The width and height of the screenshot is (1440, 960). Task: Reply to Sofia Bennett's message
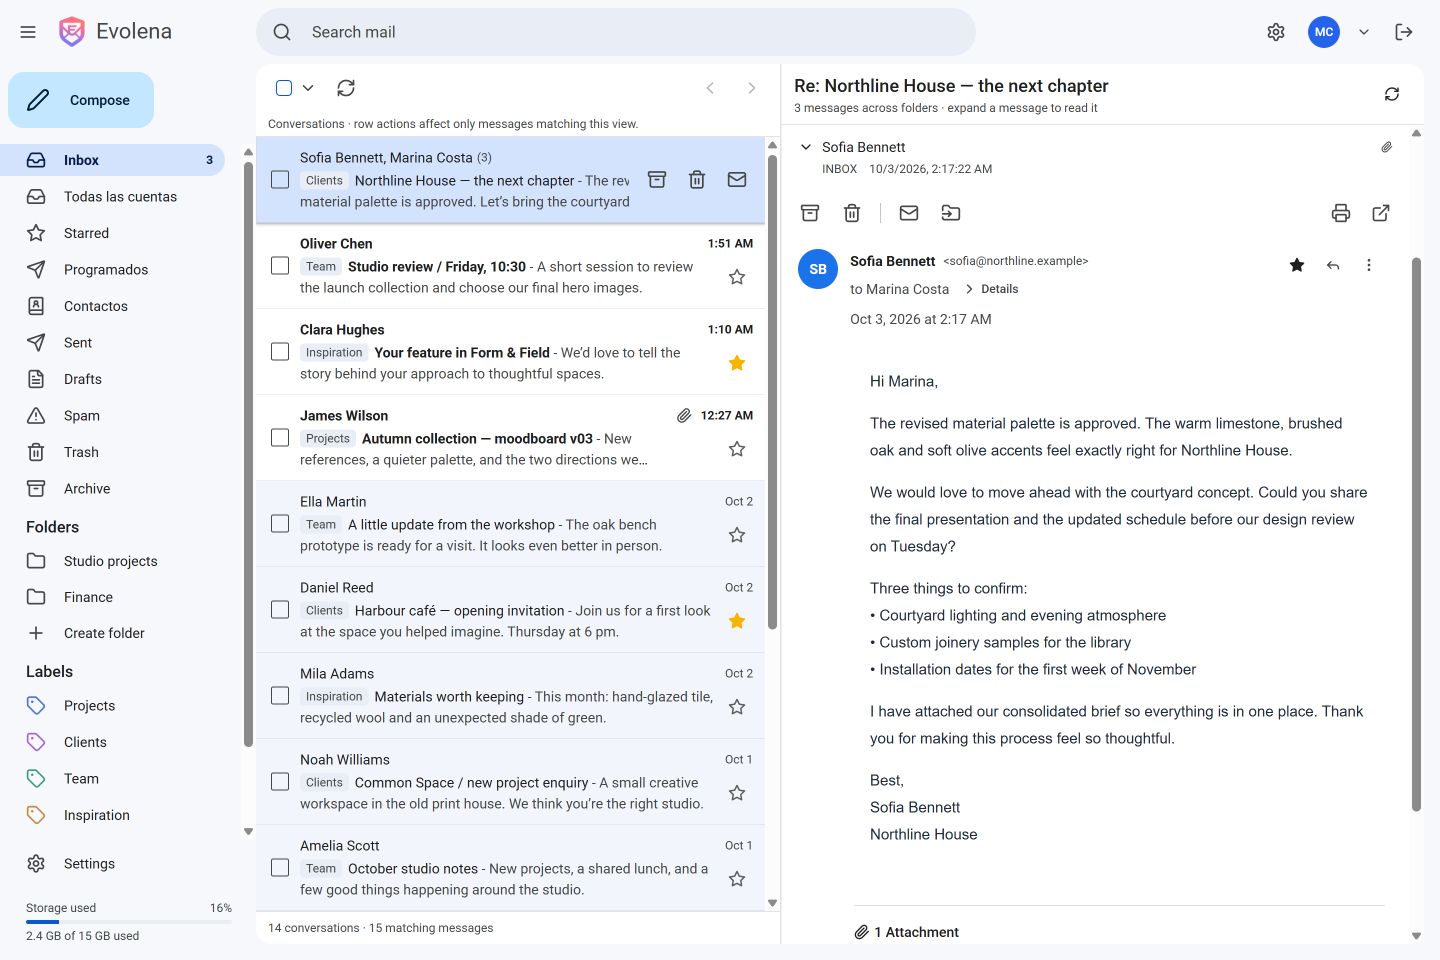click(1333, 265)
